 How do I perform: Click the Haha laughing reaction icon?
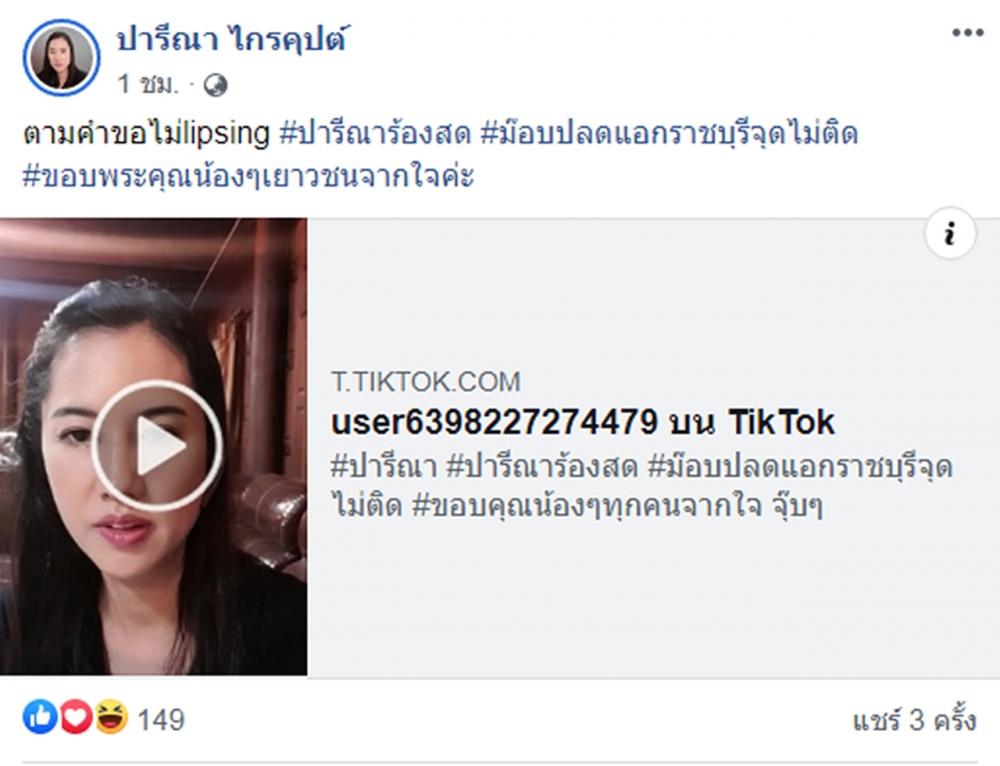point(111,717)
